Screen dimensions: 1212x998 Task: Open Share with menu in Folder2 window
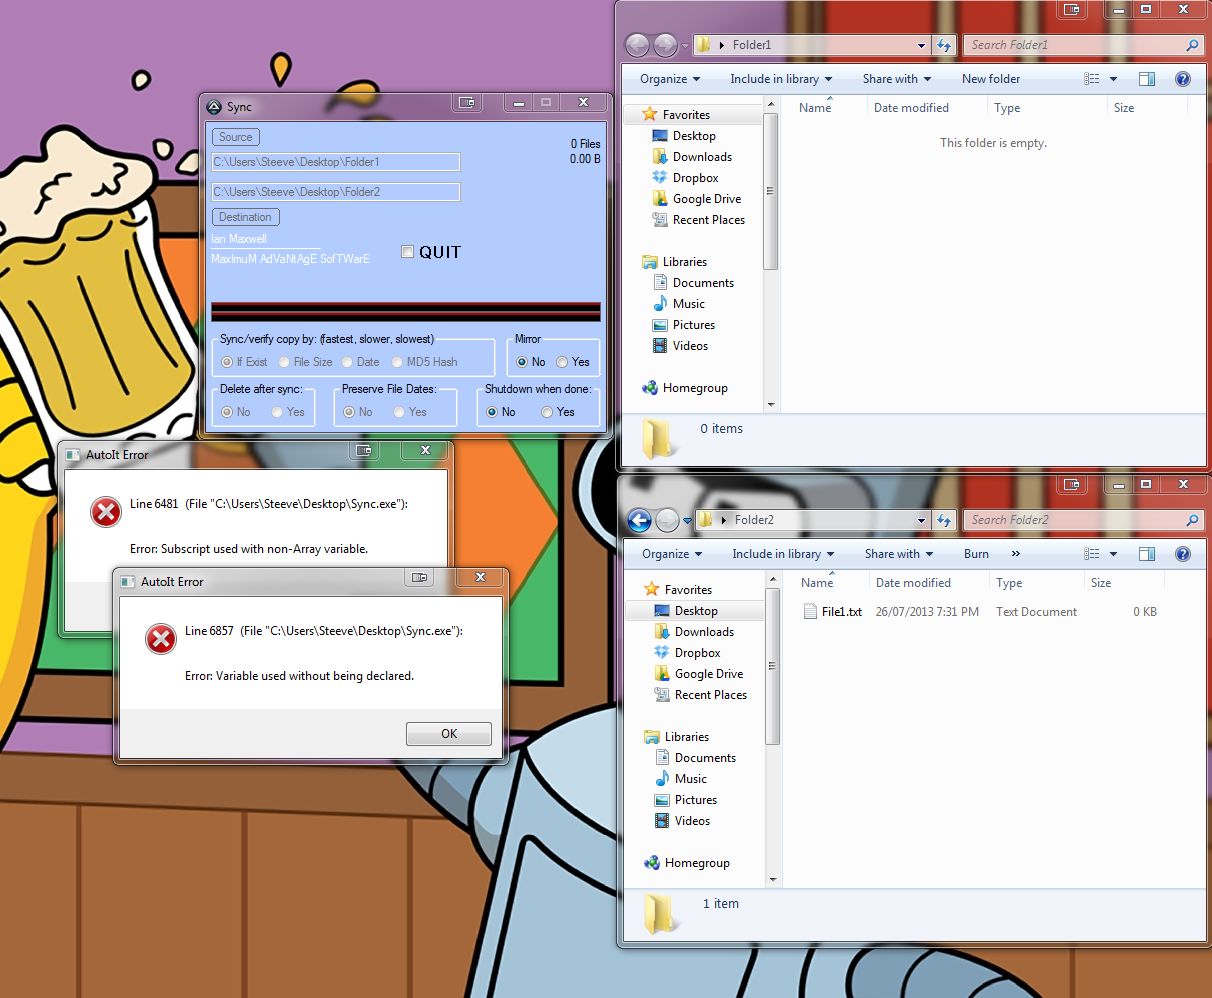click(899, 554)
